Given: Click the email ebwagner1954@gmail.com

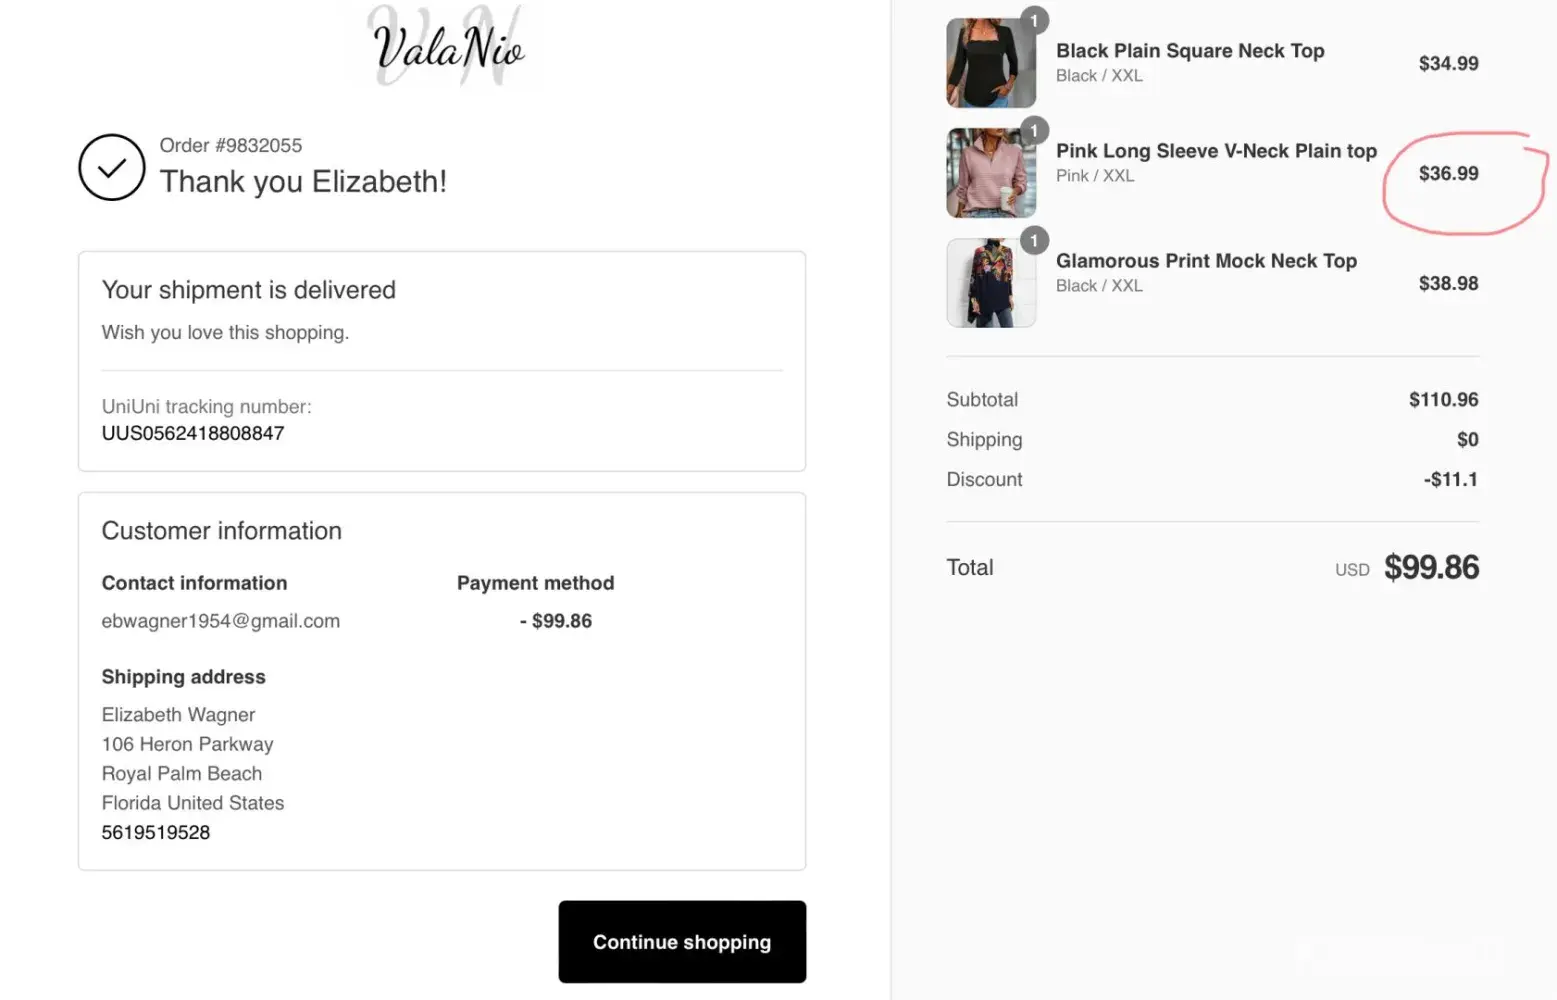Looking at the screenshot, I should [220, 621].
